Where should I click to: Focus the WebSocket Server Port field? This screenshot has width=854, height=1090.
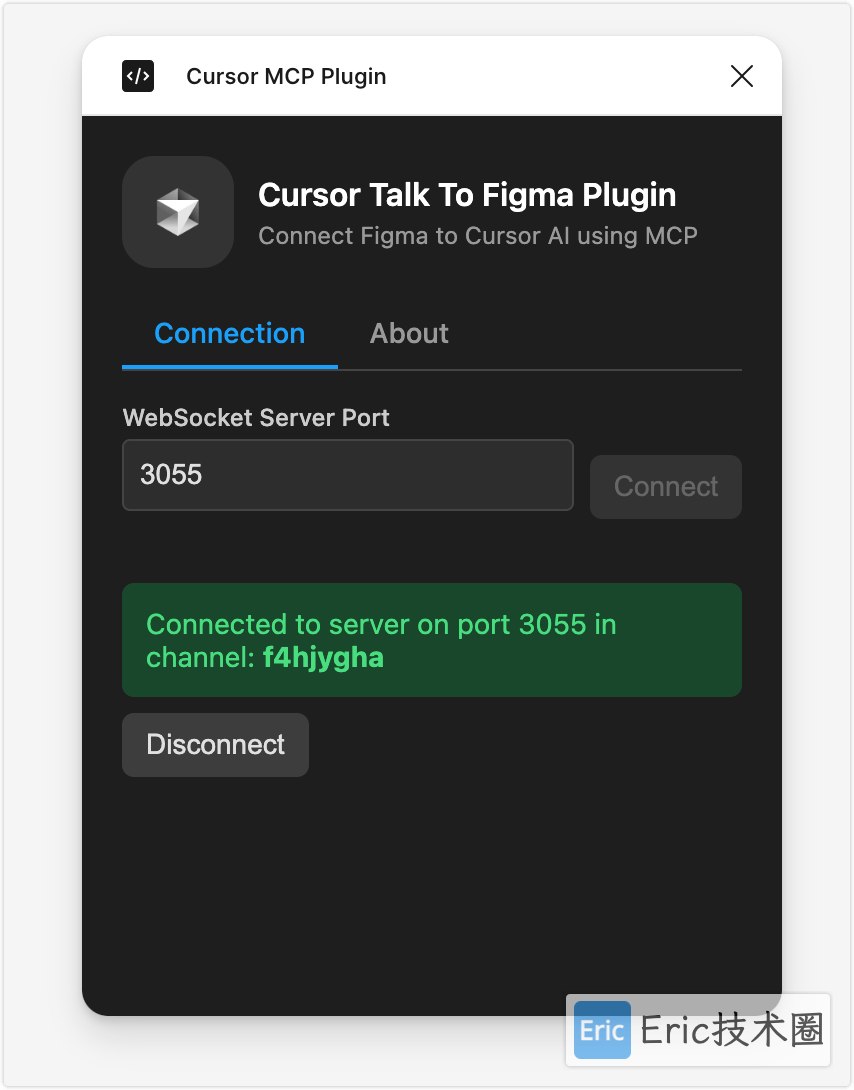(347, 475)
